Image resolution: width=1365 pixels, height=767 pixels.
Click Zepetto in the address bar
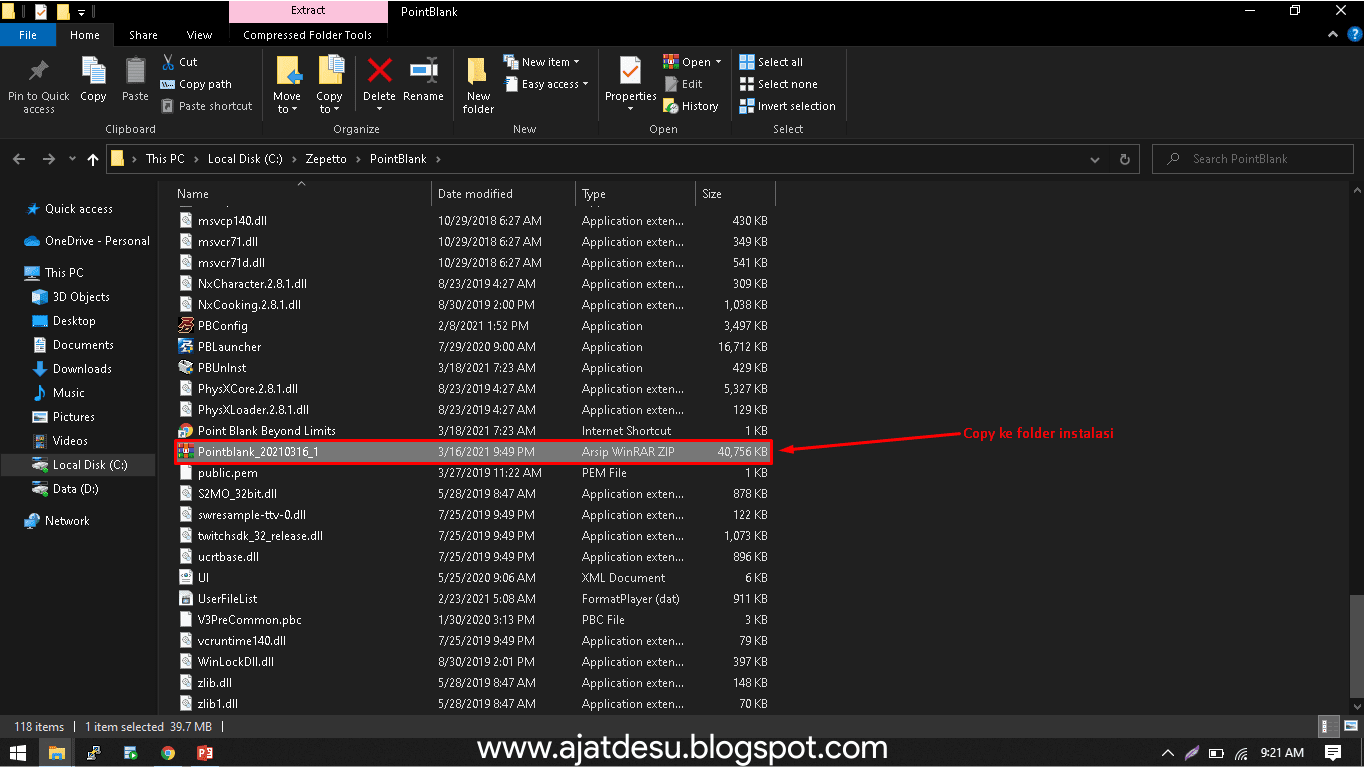click(326, 159)
